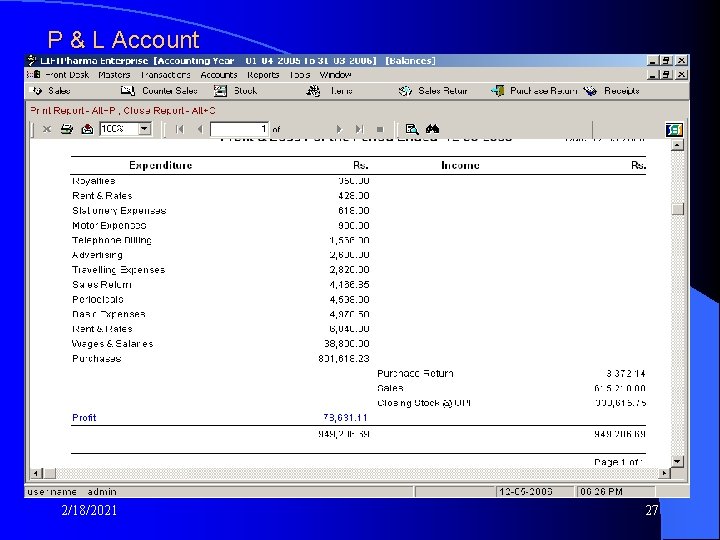Click the Expenditure column header
The image size is (720, 540).
(x=161, y=165)
